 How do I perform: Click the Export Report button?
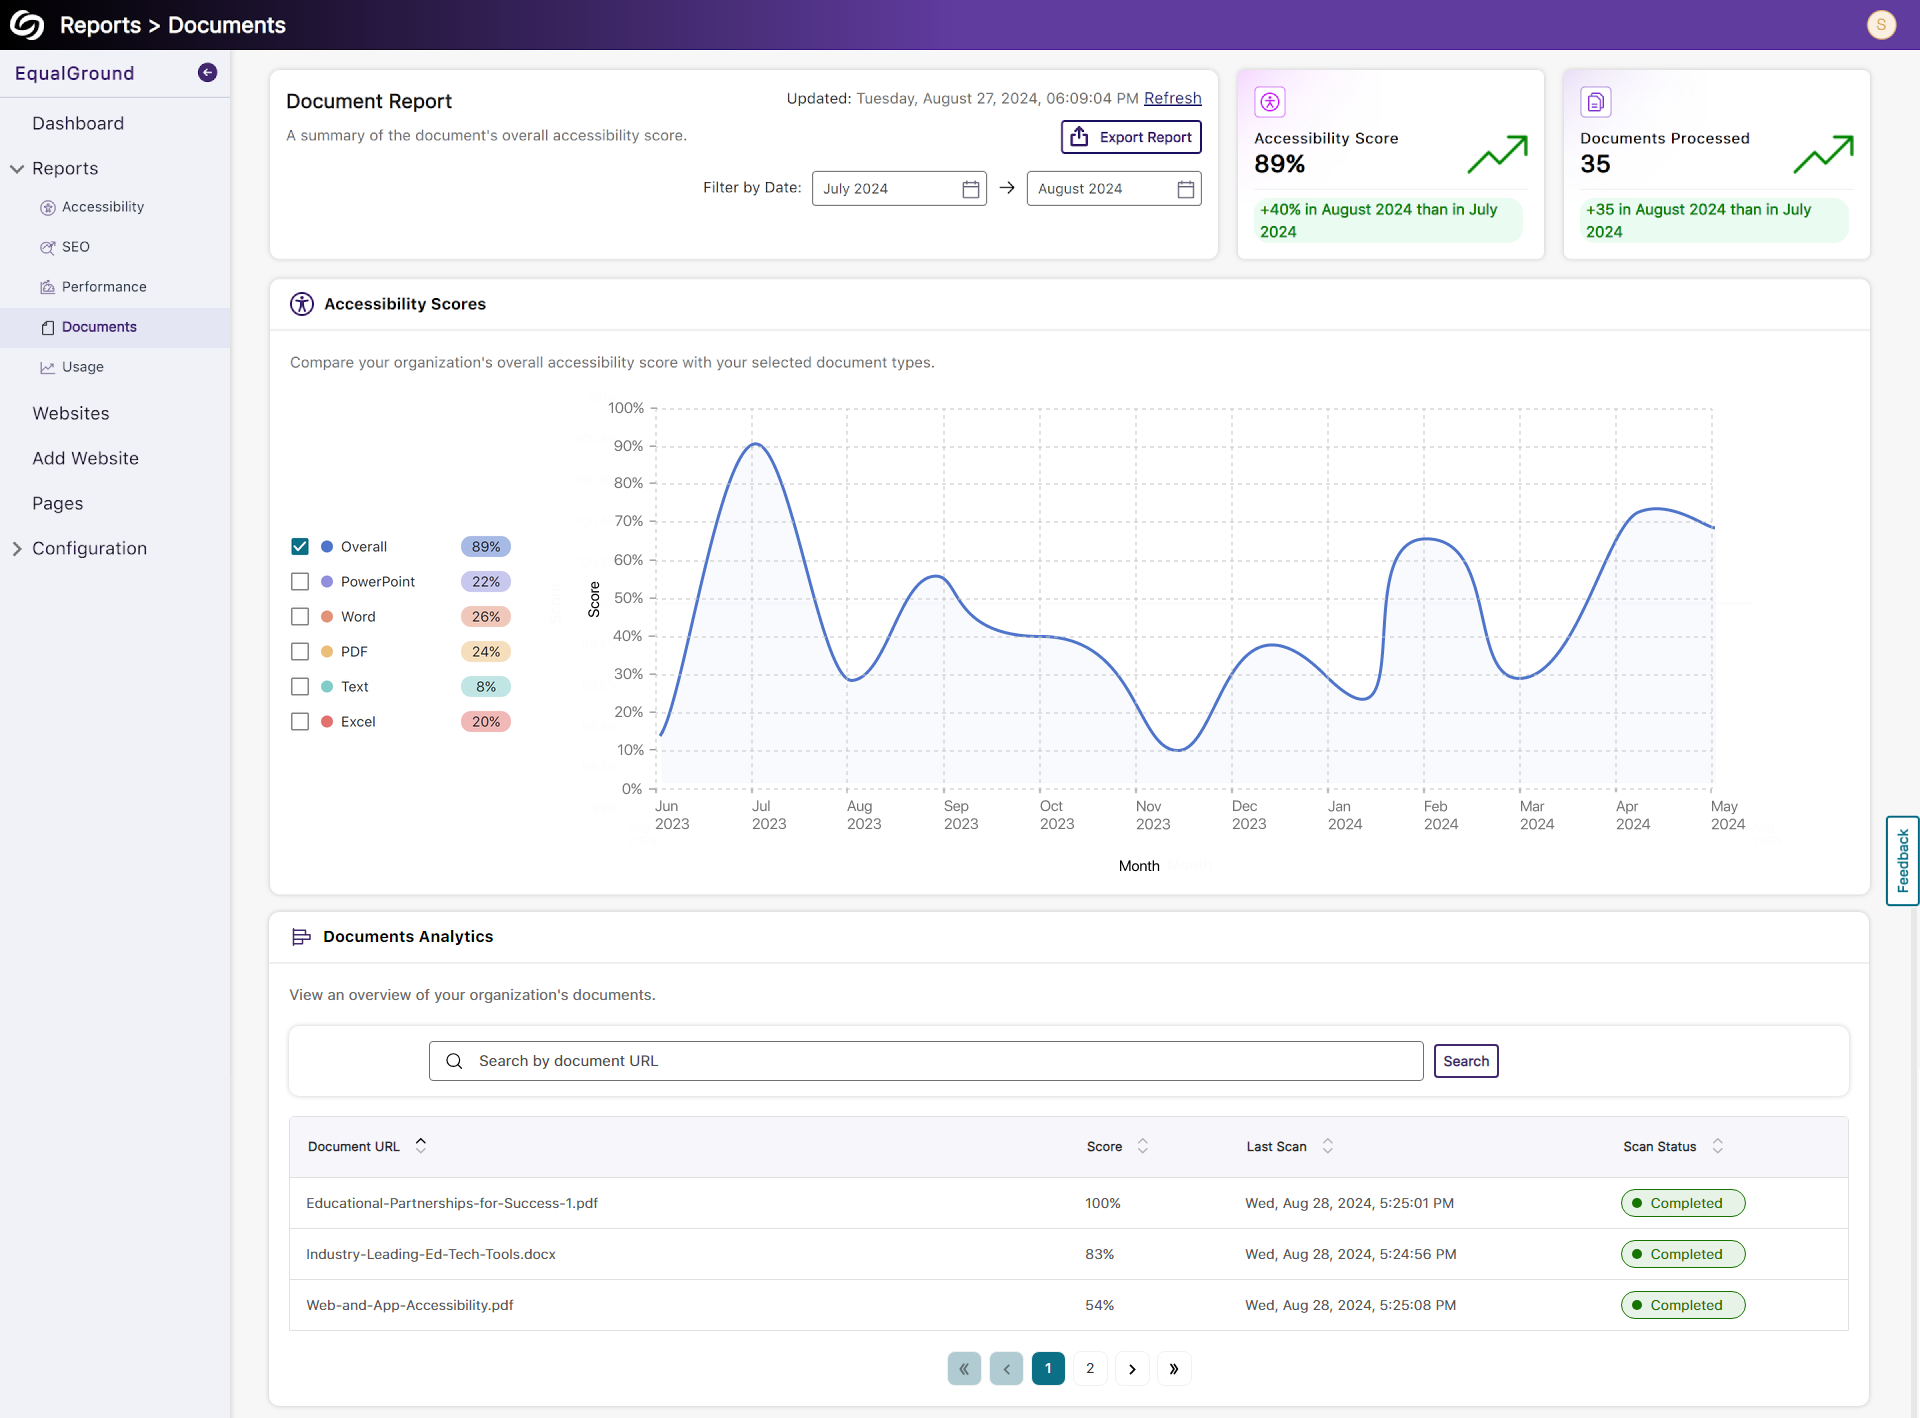tap(1131, 137)
